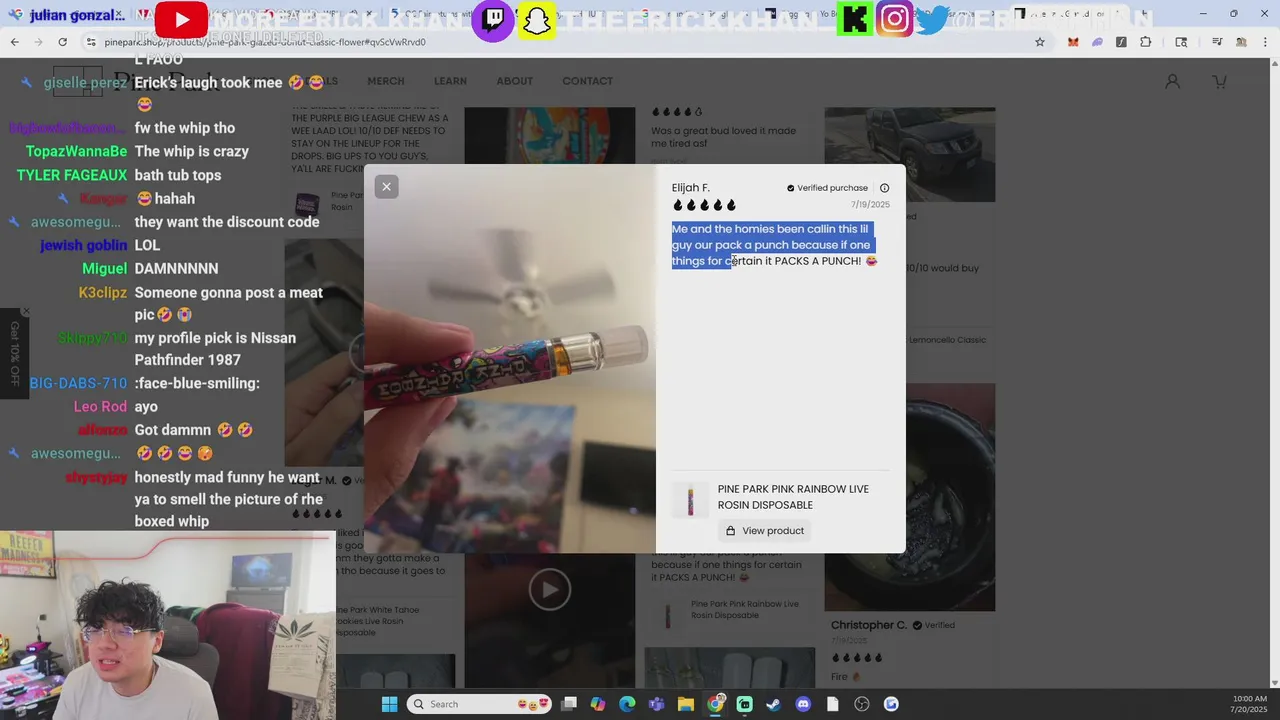Open the MERCH menu item
This screenshot has height=720, width=1280.
click(386, 81)
